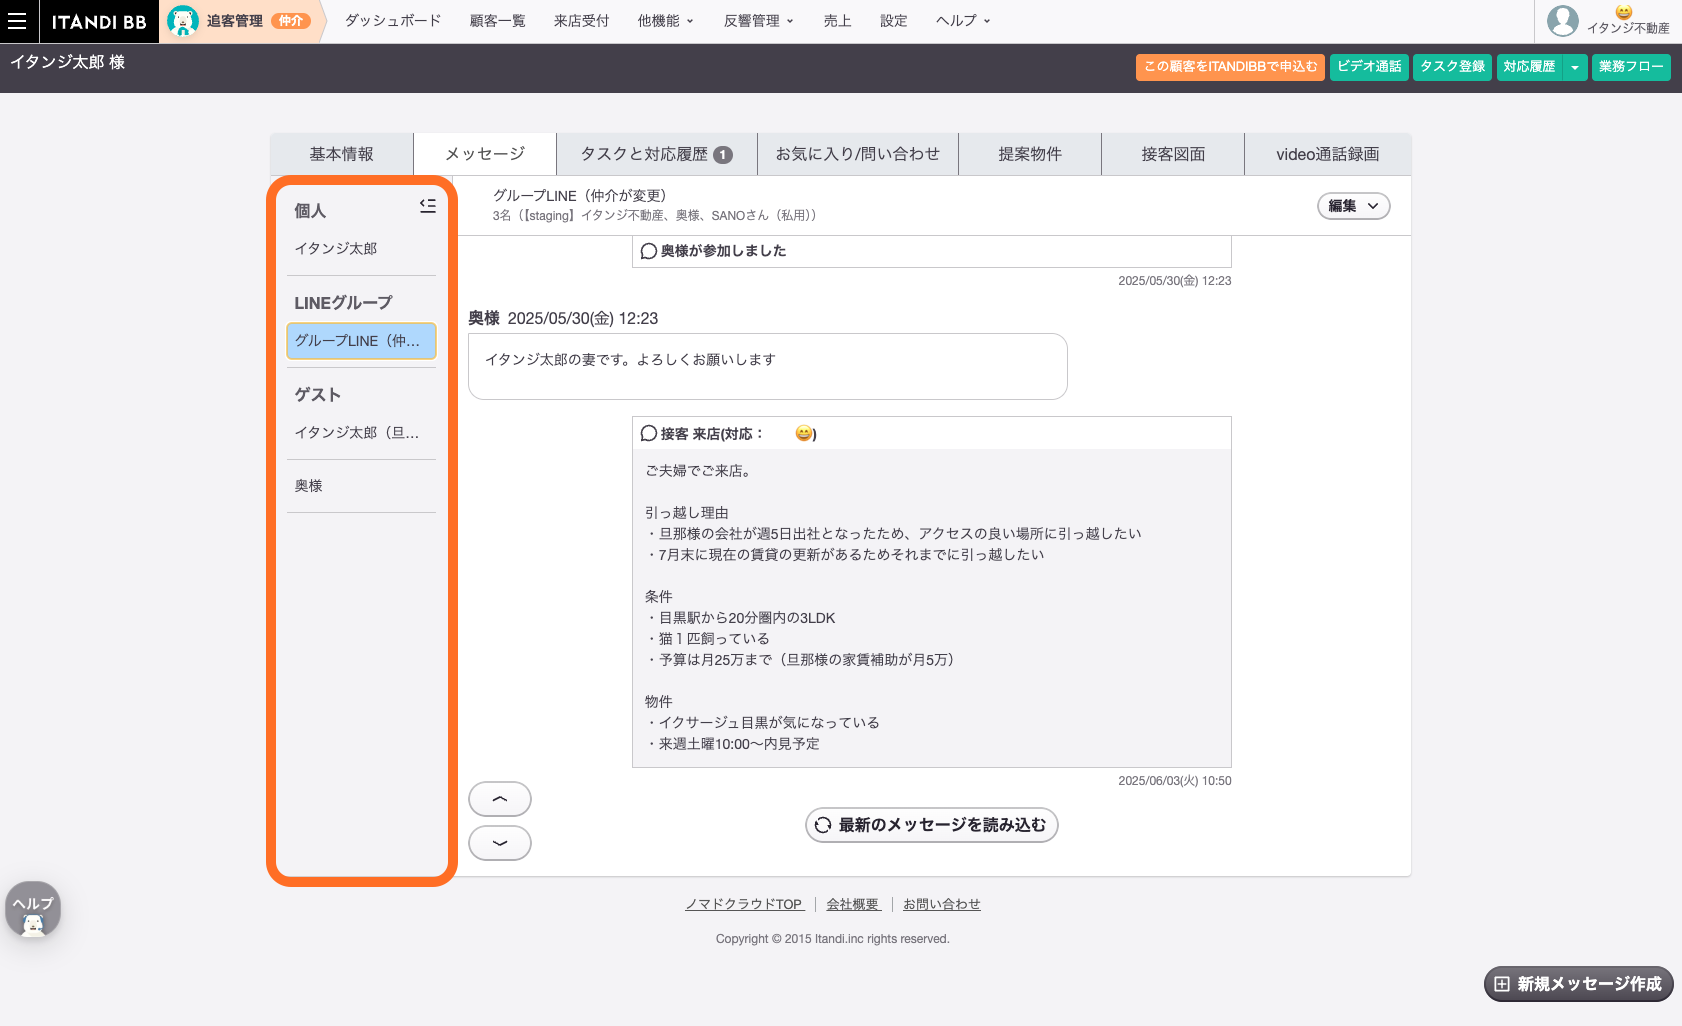Select the メッセージ tab

(x=485, y=154)
